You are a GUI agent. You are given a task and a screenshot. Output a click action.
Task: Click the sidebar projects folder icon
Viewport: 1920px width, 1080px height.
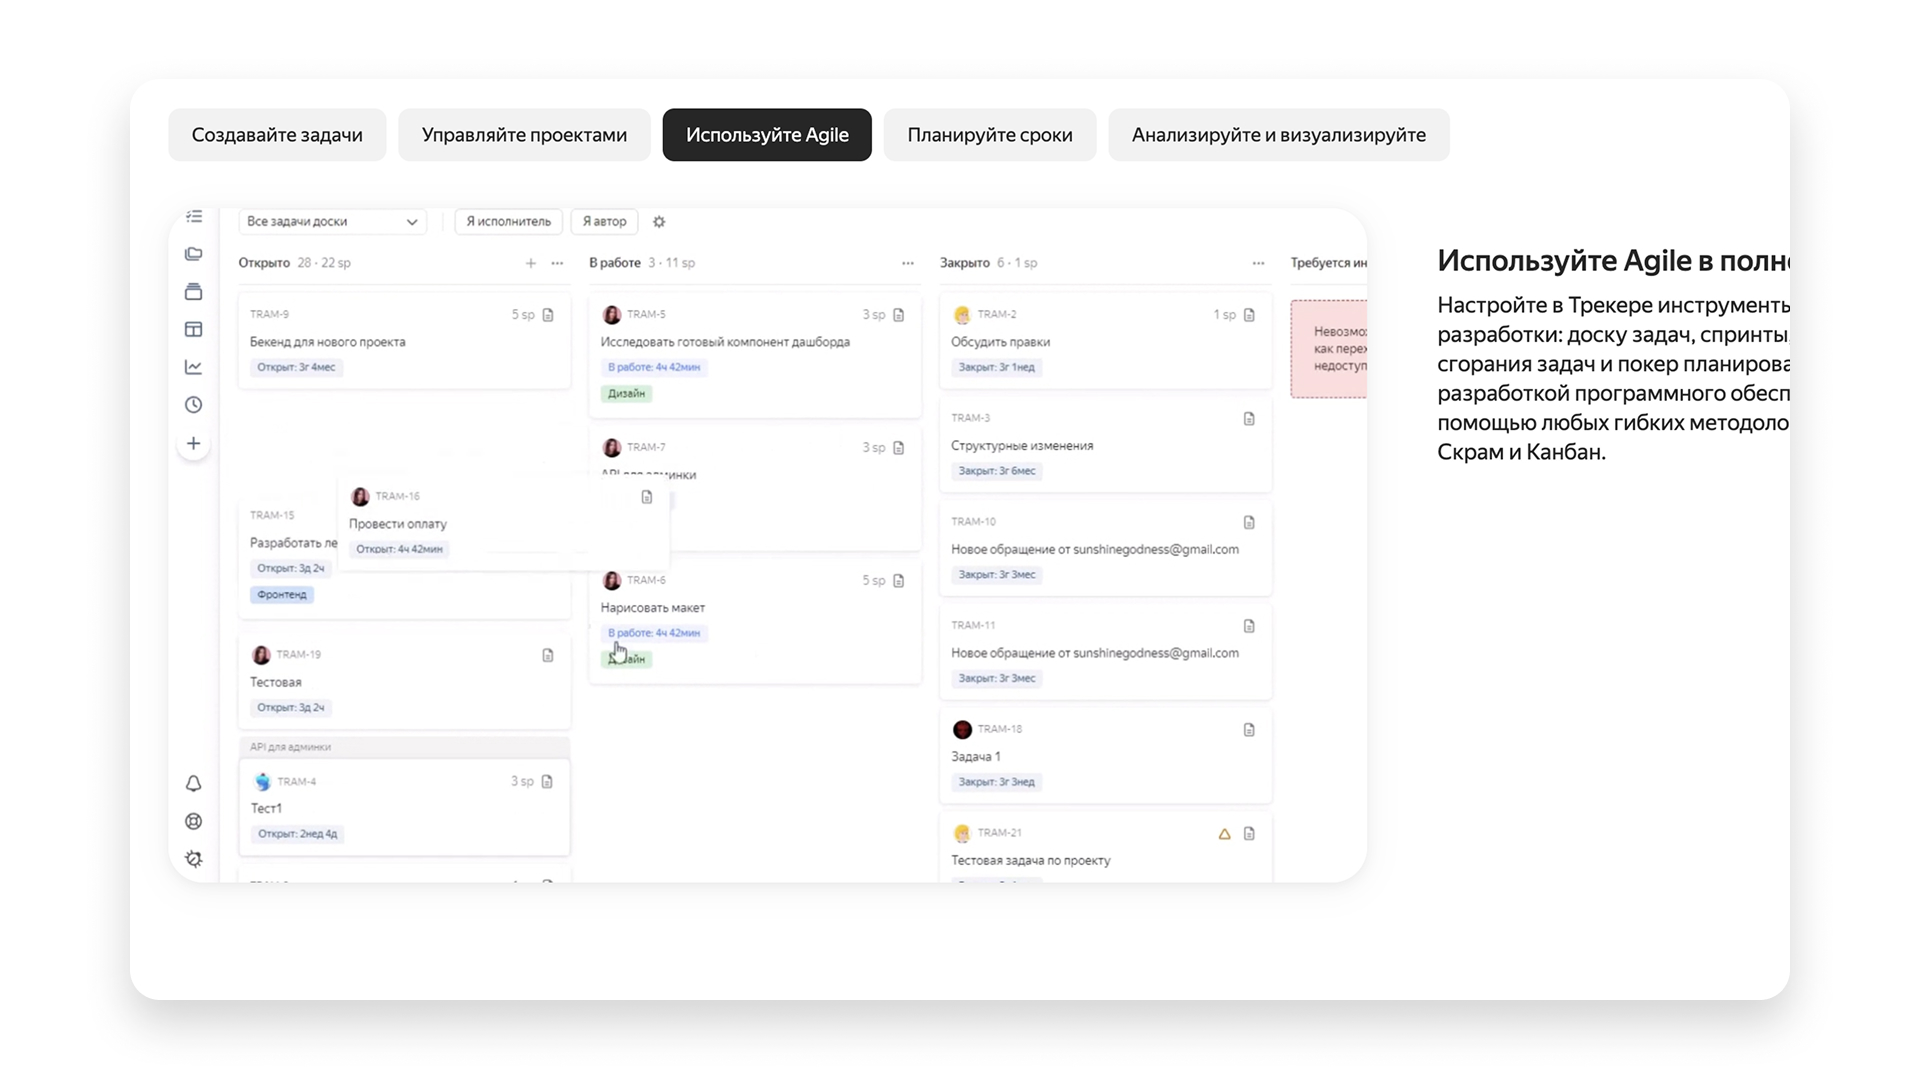[x=194, y=254]
